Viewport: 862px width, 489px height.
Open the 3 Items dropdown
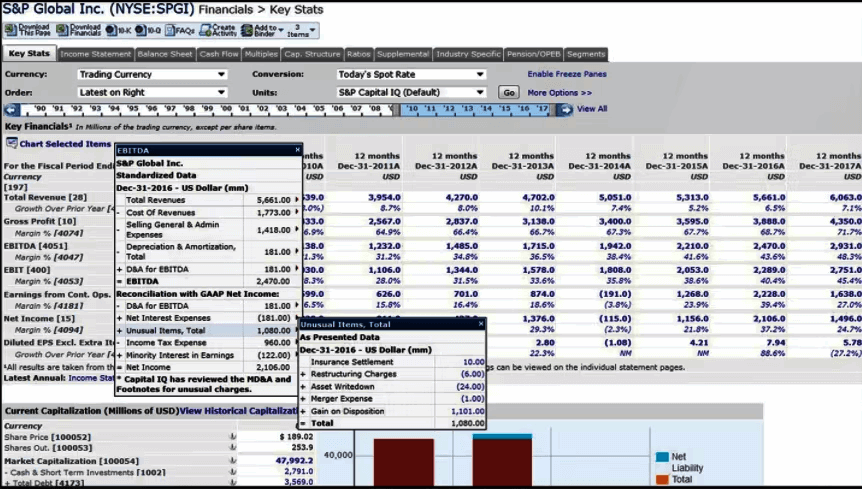[302, 30]
